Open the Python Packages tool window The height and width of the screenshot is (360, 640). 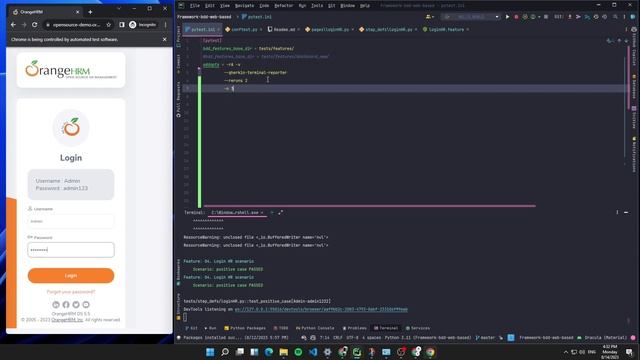coord(245,328)
